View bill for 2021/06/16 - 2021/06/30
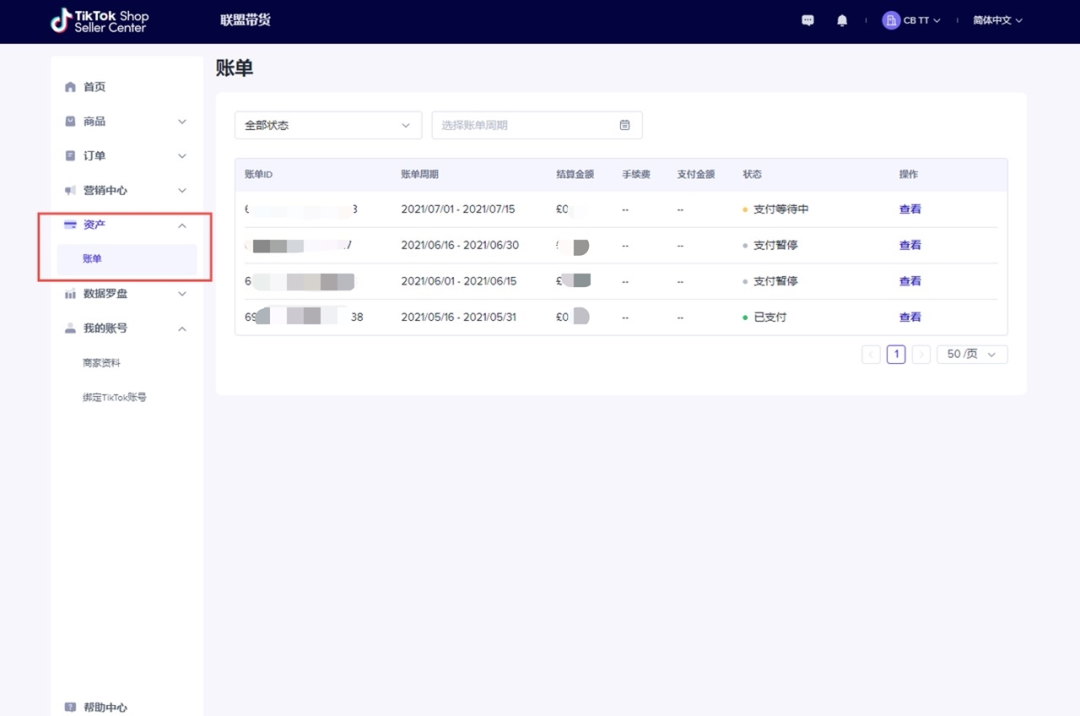The image size is (1080, 716). tap(910, 245)
